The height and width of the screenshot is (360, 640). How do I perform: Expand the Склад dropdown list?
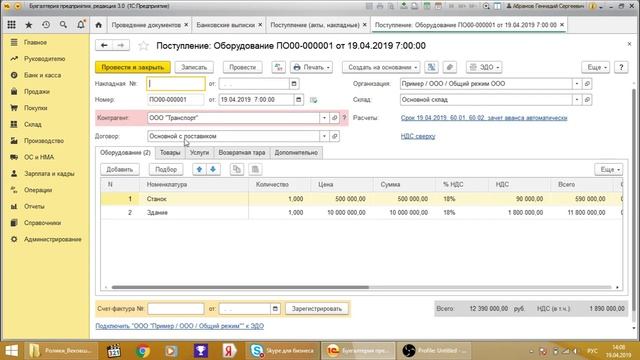577,100
